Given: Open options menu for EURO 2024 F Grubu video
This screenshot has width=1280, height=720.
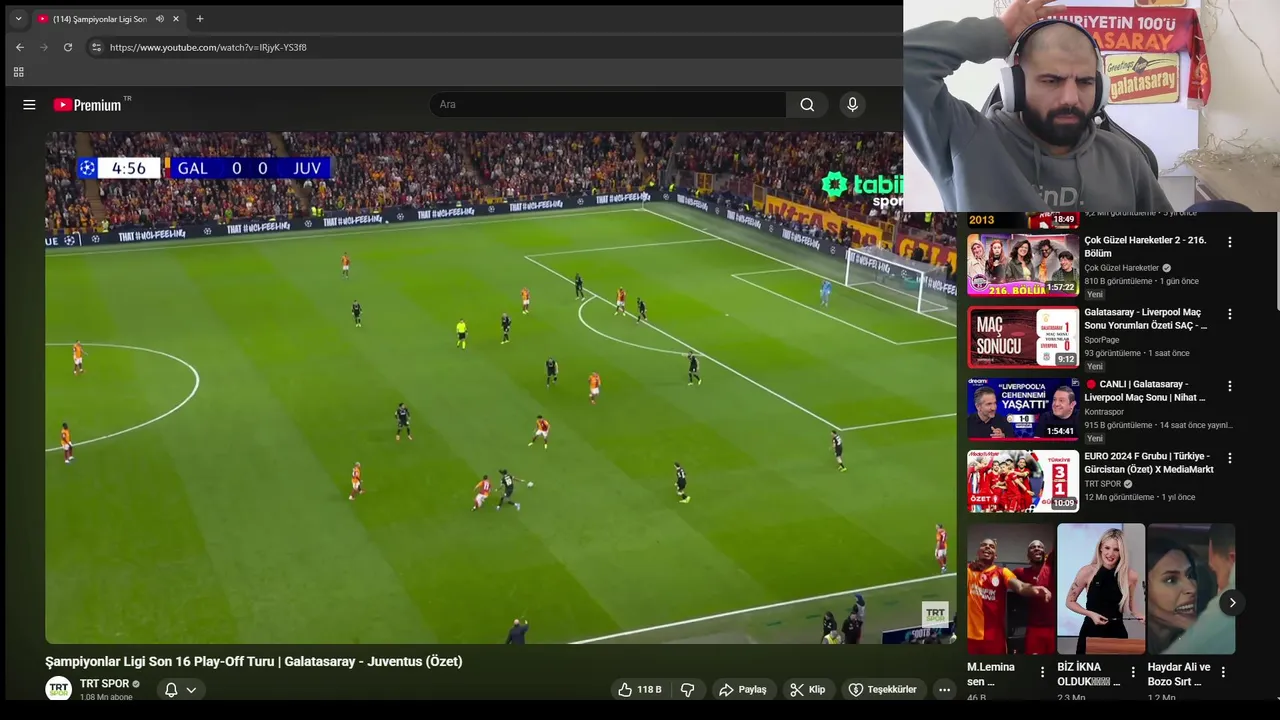Looking at the screenshot, I should pyautogui.click(x=1229, y=458).
